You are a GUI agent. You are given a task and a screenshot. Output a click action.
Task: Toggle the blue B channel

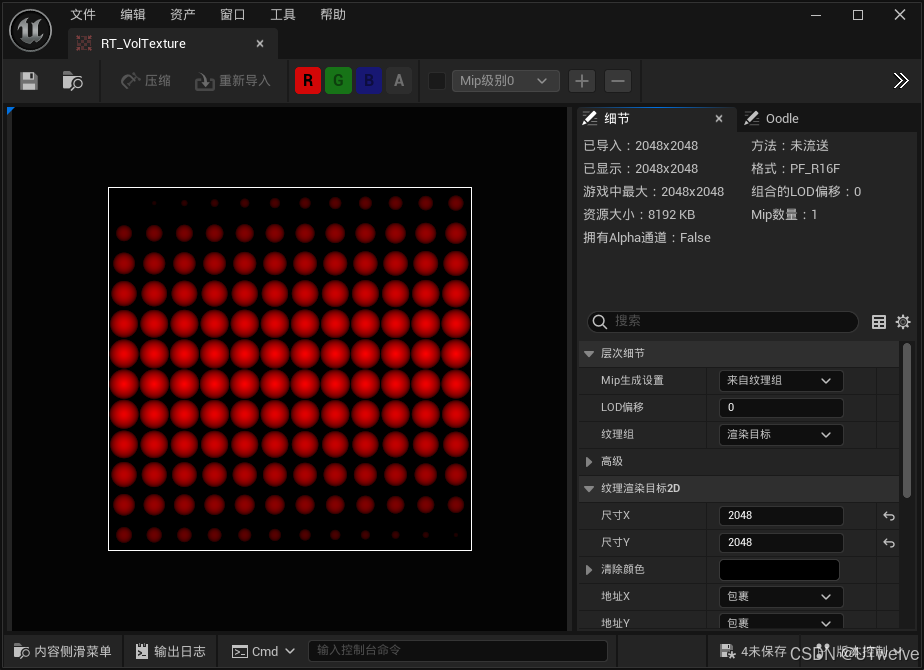coord(369,81)
